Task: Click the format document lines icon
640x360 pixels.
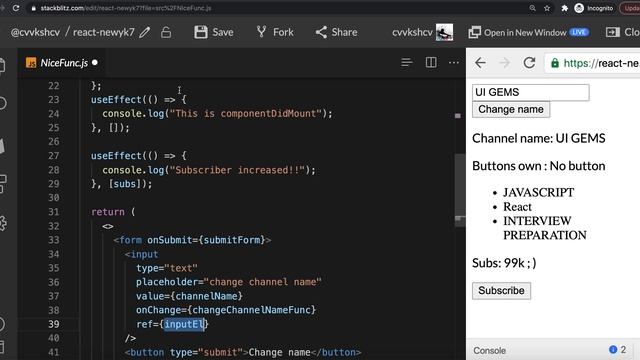Action: coord(407,62)
